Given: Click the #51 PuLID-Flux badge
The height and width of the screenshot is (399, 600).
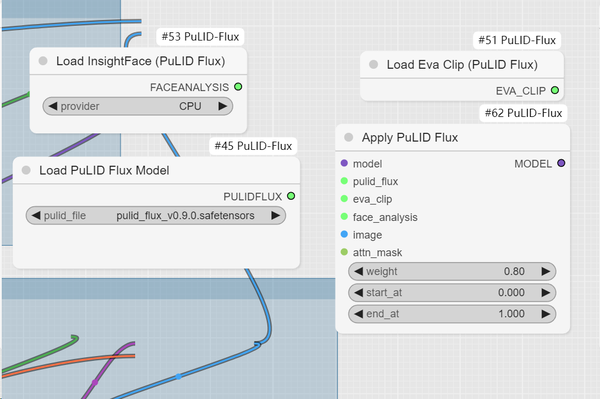Looking at the screenshot, I should coord(517,40).
